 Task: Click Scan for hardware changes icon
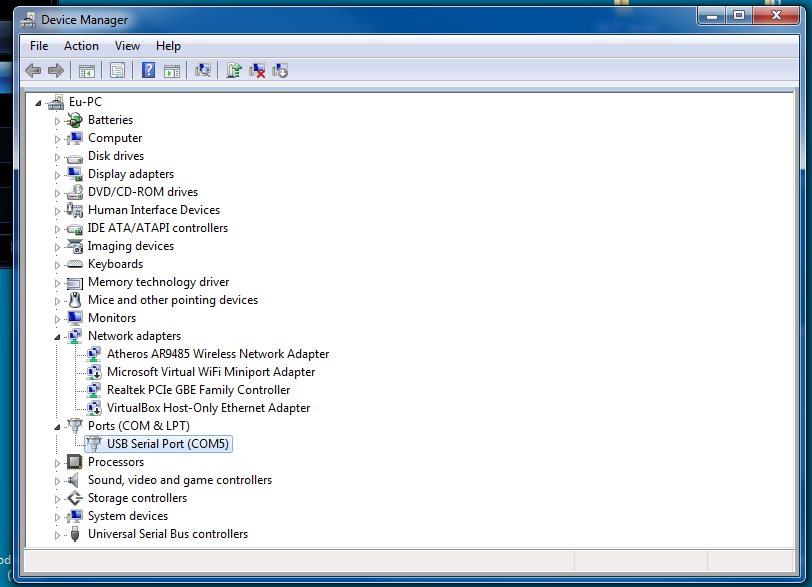pyautogui.click(x=202, y=70)
